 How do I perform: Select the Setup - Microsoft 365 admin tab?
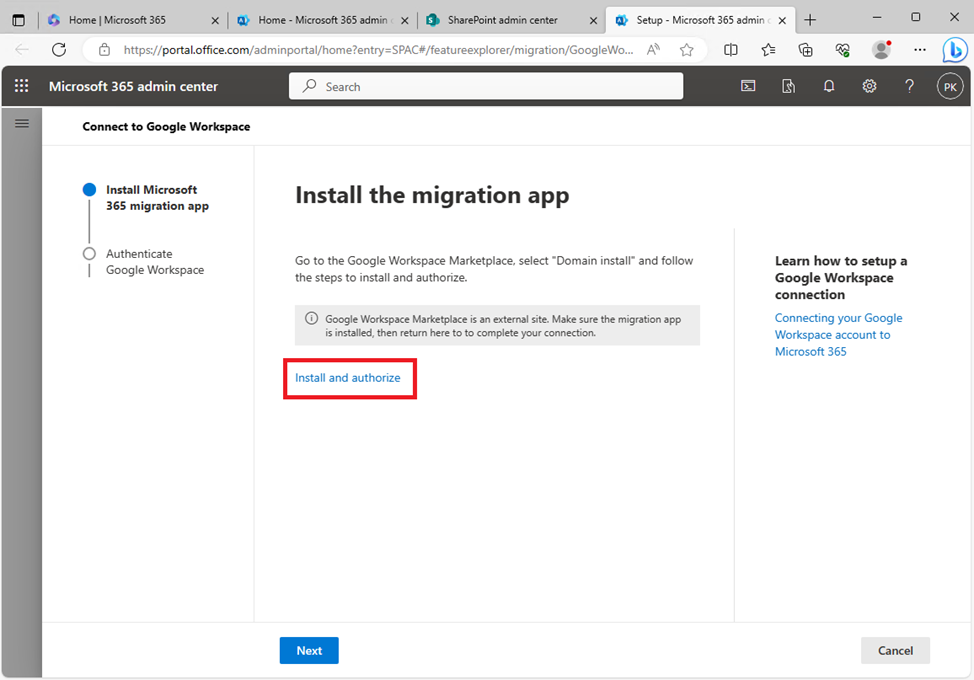point(701,20)
